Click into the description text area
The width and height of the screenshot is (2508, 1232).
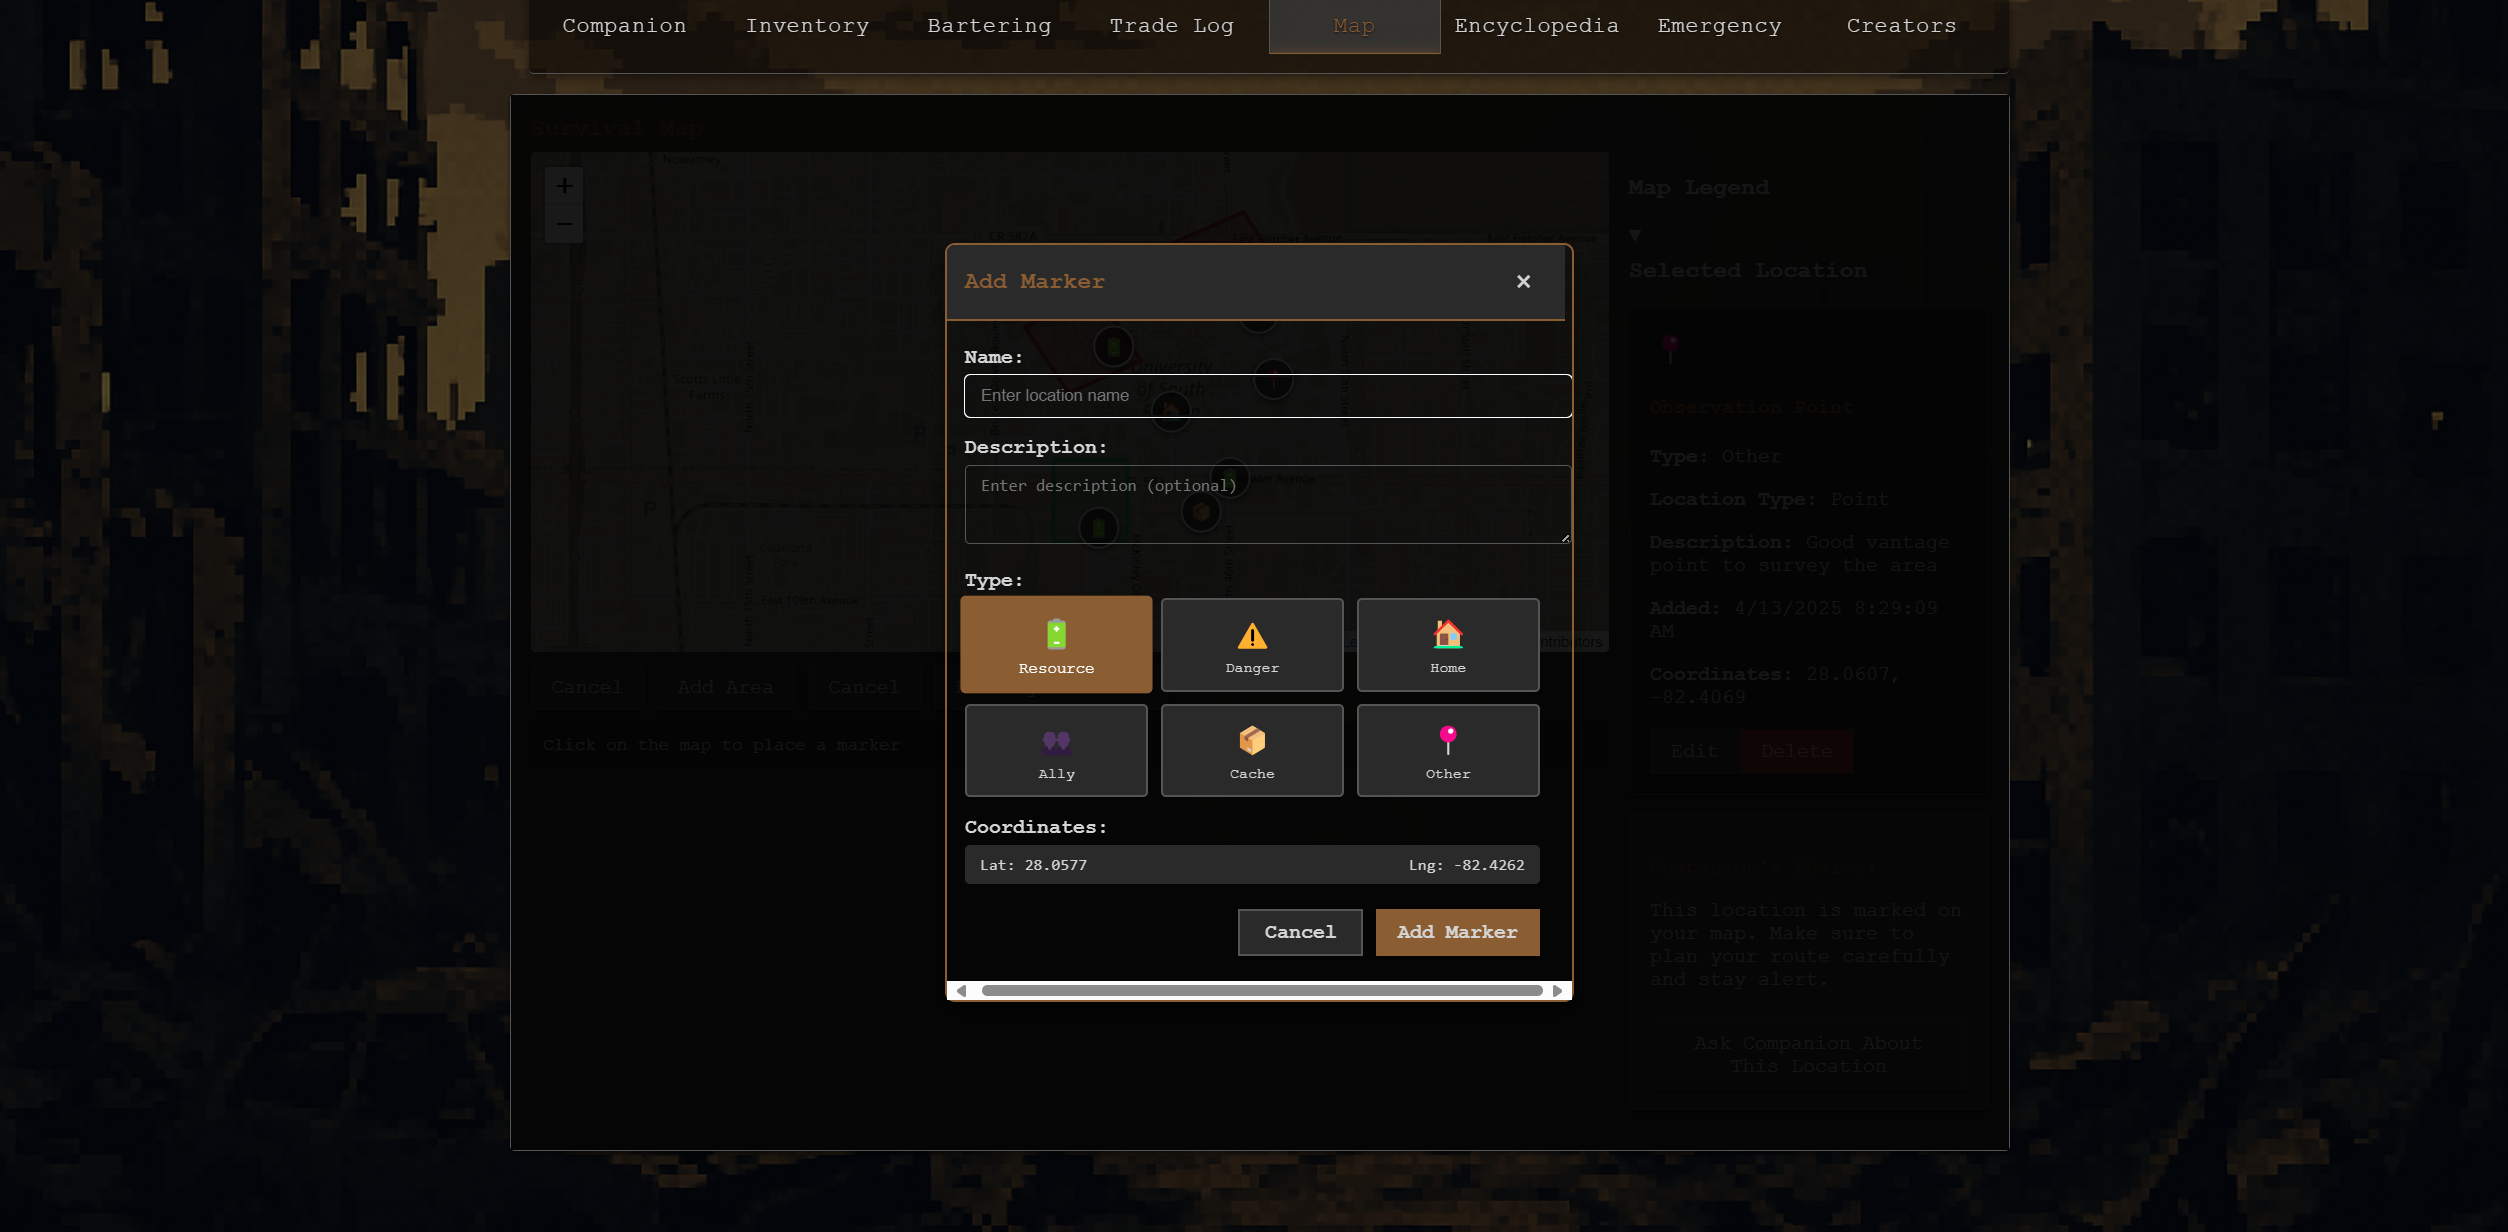[1267, 505]
